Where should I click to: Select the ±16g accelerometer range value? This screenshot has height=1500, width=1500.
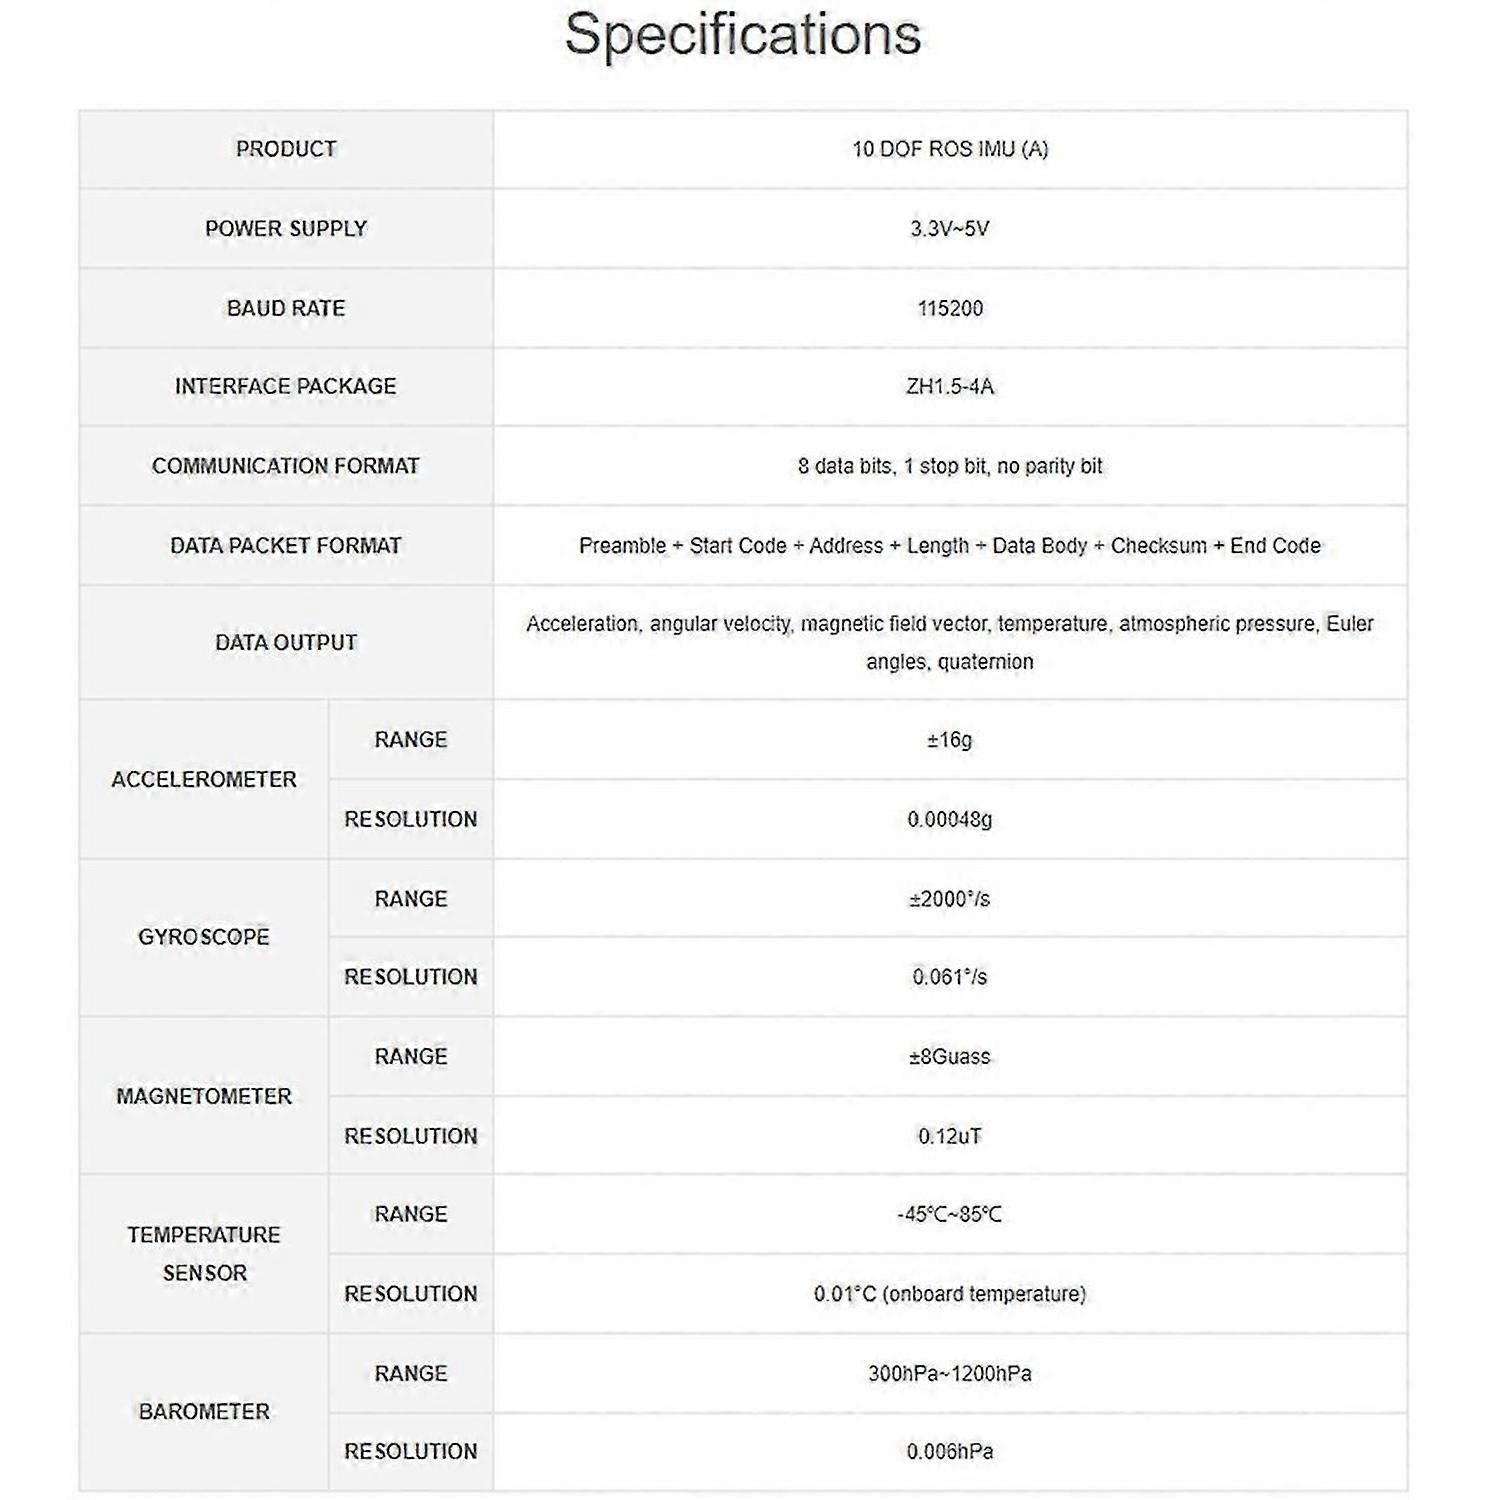point(950,740)
